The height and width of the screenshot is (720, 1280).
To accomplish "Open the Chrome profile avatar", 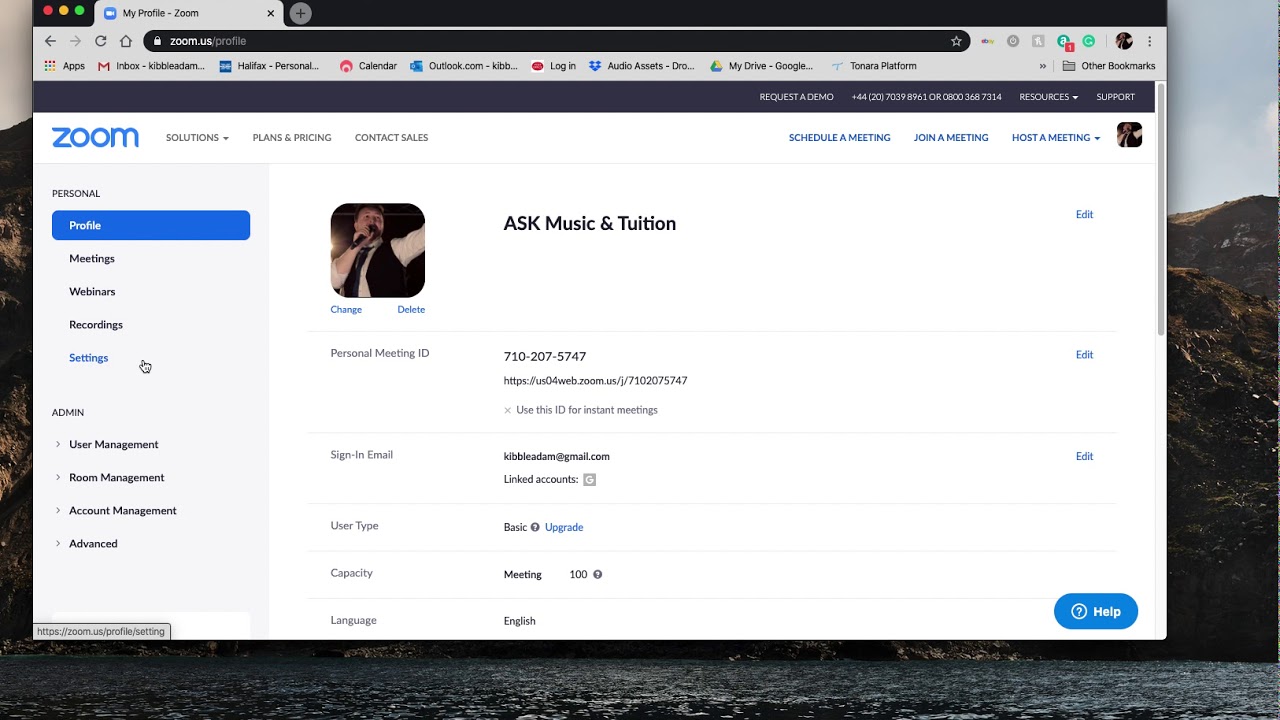I will pos(1124,41).
